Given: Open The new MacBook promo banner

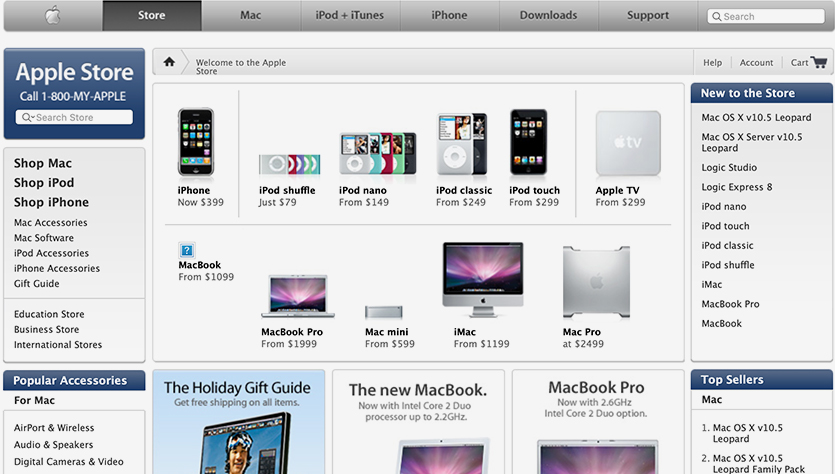Looking at the screenshot, I should click(x=419, y=422).
